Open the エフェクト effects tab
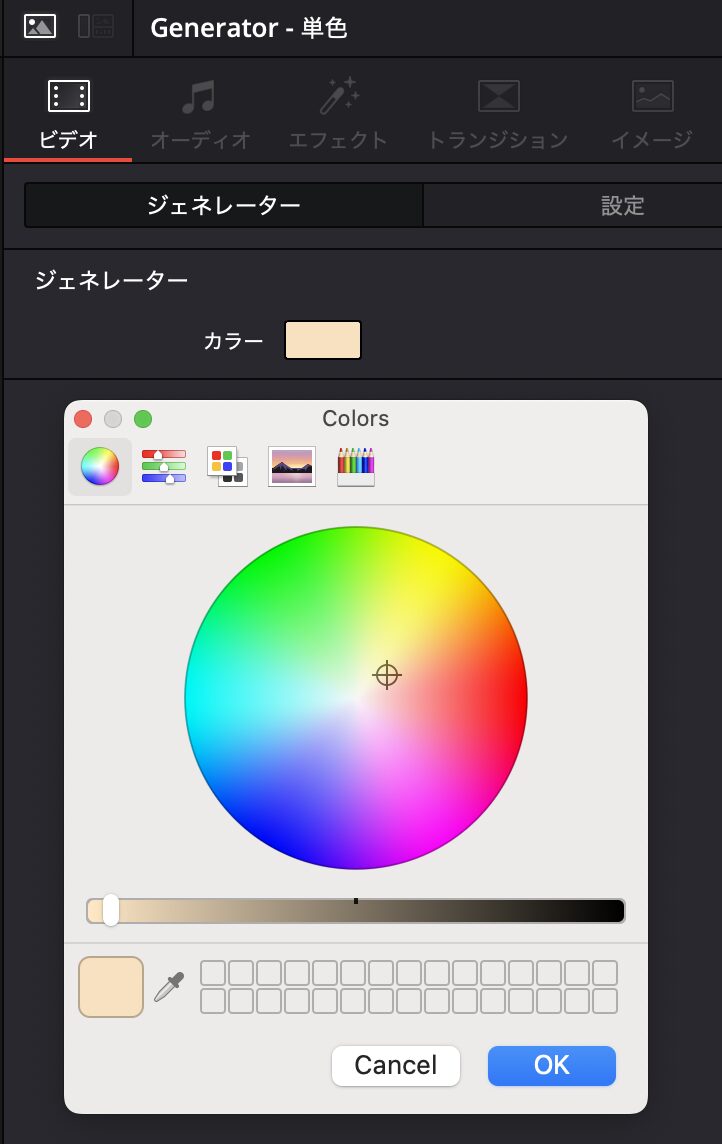Image resolution: width=722 pixels, height=1144 pixels. coord(338,115)
